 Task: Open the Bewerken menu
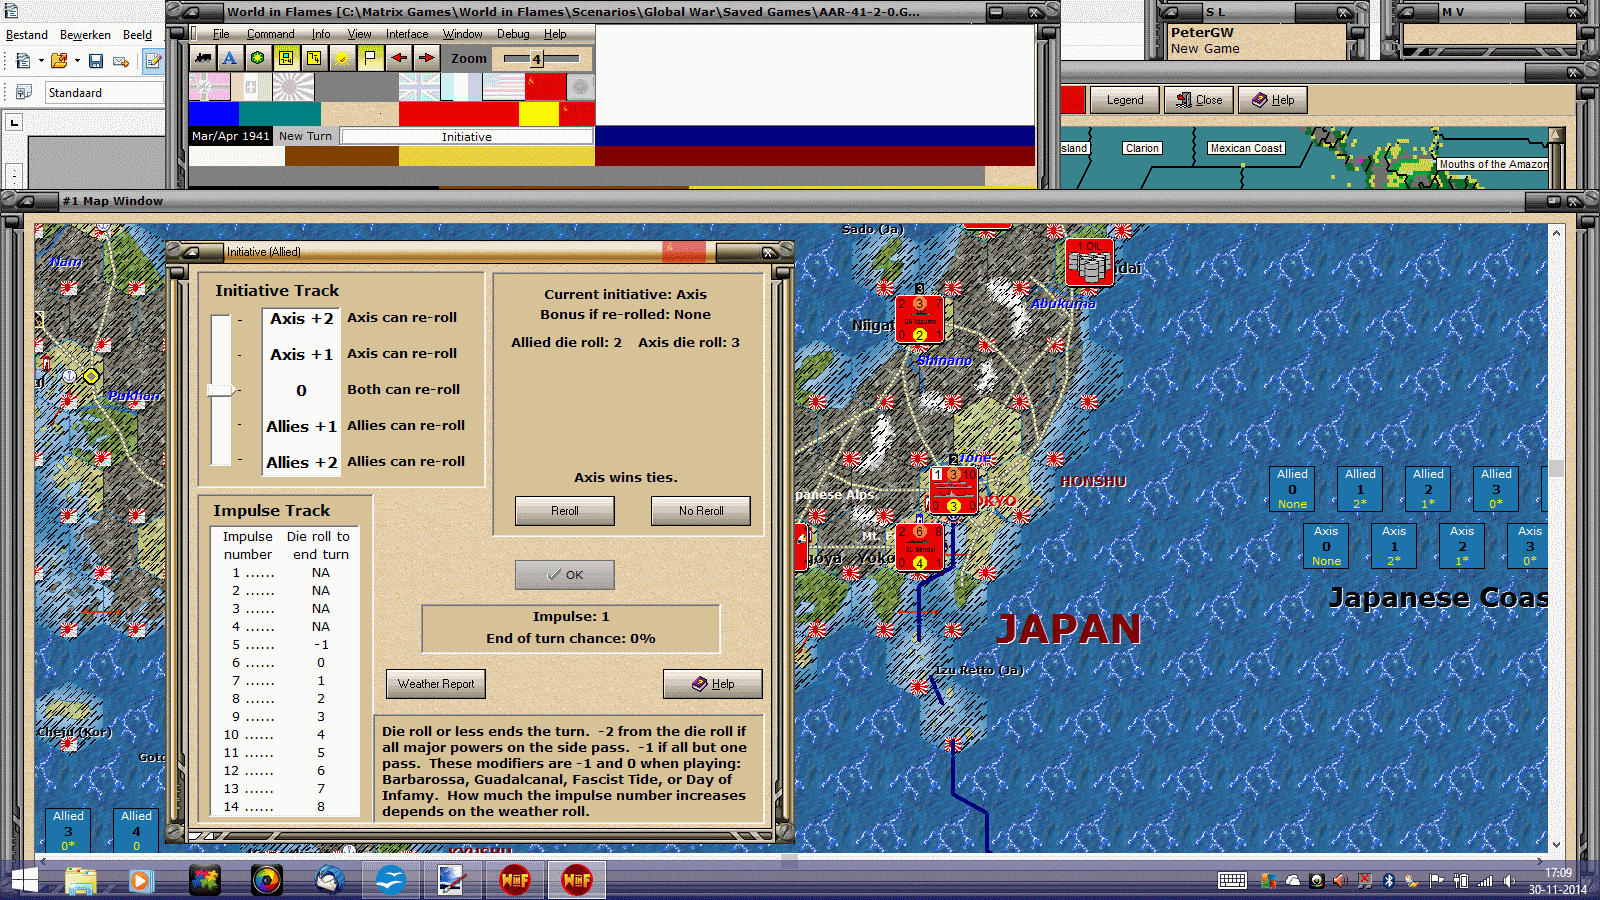coord(85,35)
